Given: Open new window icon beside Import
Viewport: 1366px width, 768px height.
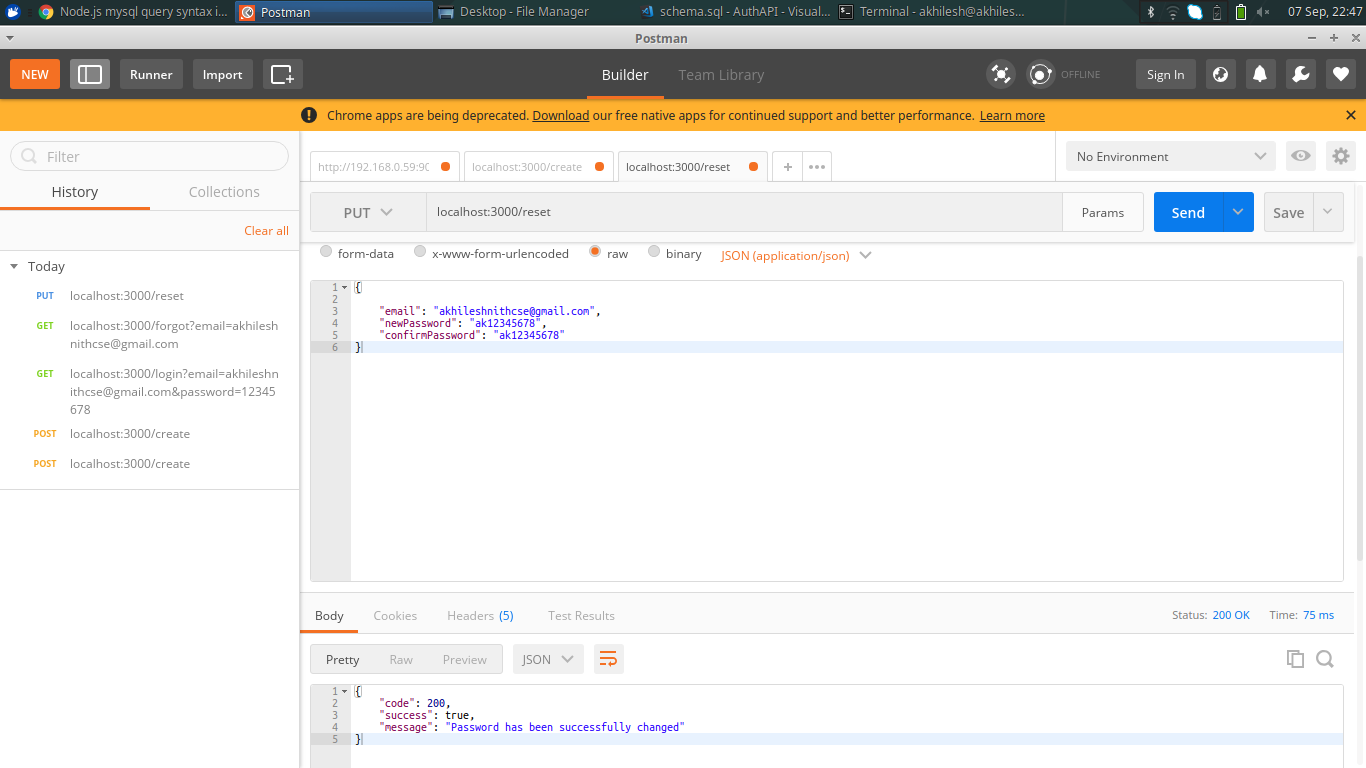Looking at the screenshot, I should 283,74.
